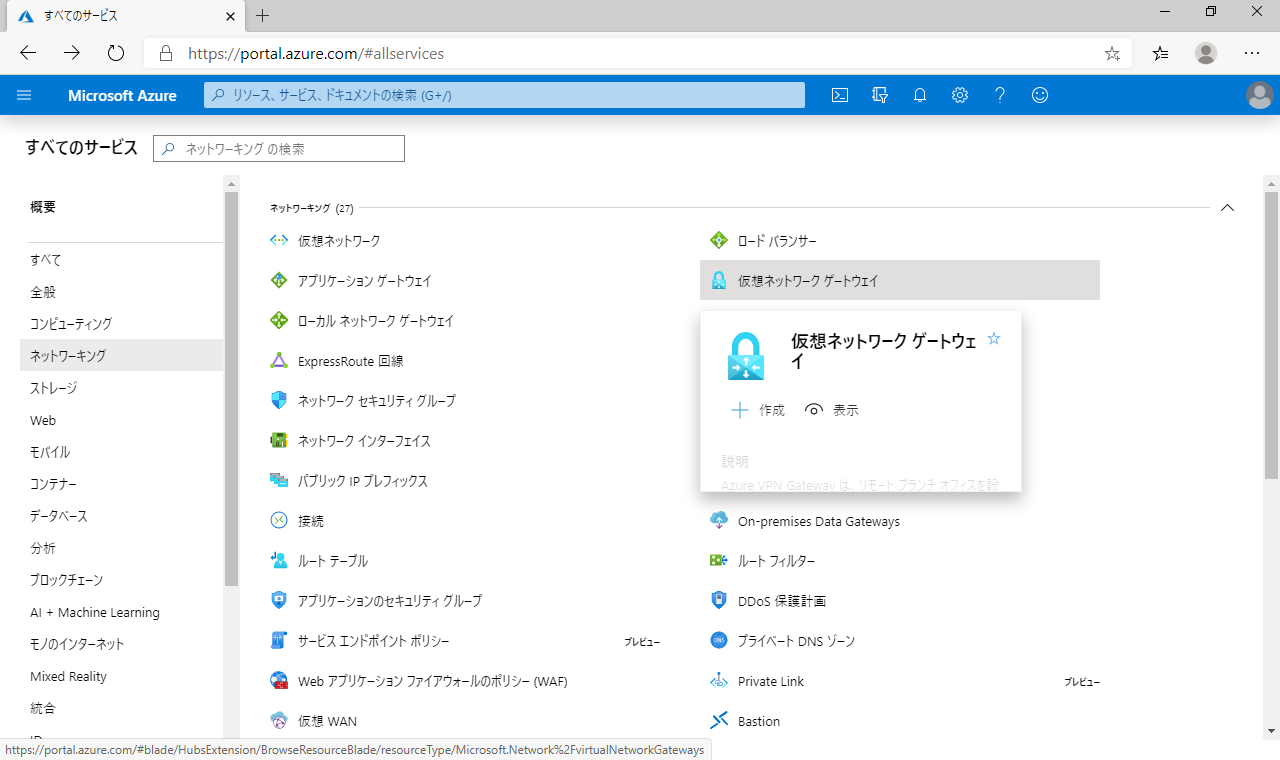The image size is (1280, 760).
Task: Open the Azure portal hamburger menu
Action: click(x=25, y=95)
